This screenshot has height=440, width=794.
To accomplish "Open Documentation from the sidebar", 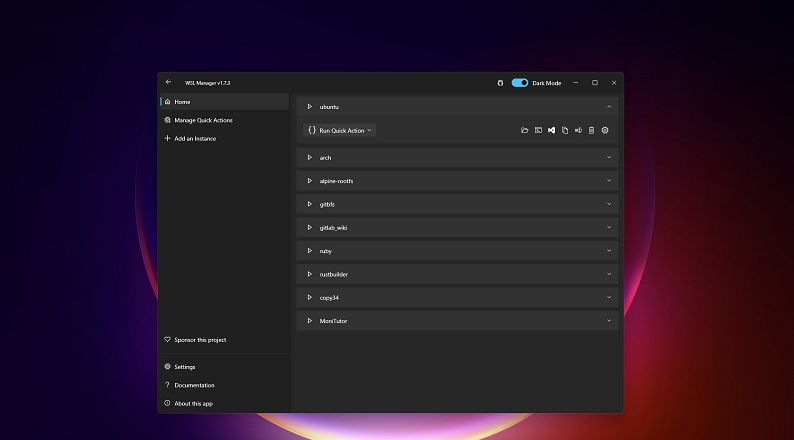I will 224,385.
